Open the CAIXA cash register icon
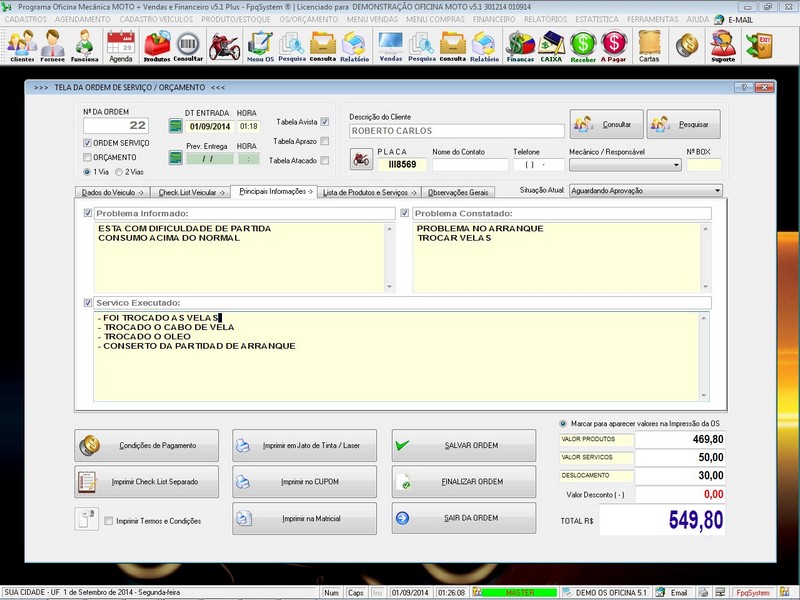The width and height of the screenshot is (800, 600). (x=551, y=45)
